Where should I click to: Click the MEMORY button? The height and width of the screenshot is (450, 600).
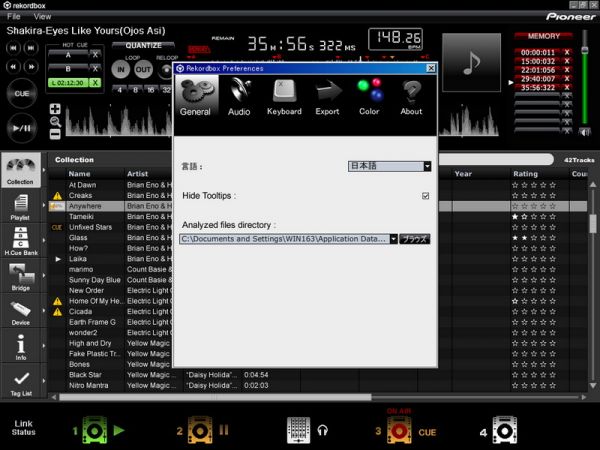543,36
